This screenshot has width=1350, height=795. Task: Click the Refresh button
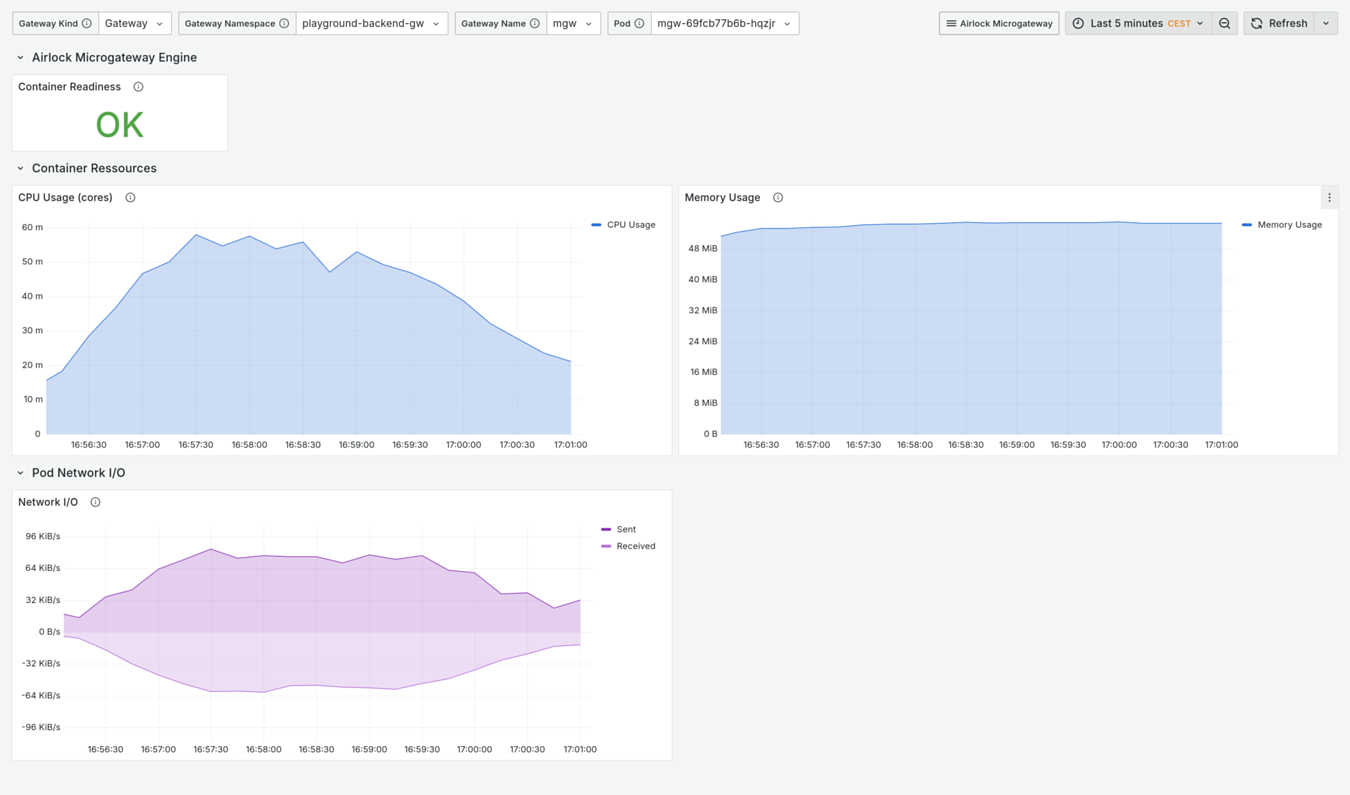point(1278,23)
